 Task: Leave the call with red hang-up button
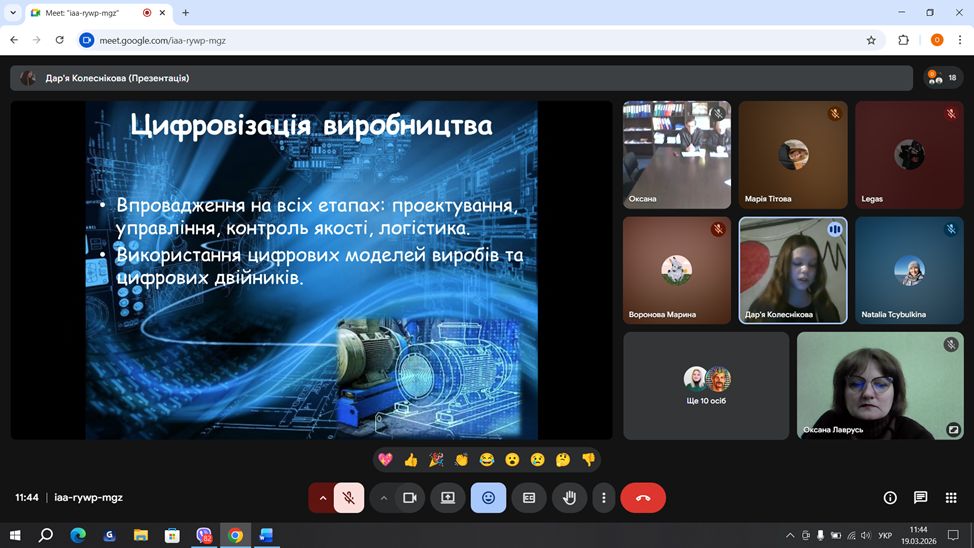pos(643,497)
